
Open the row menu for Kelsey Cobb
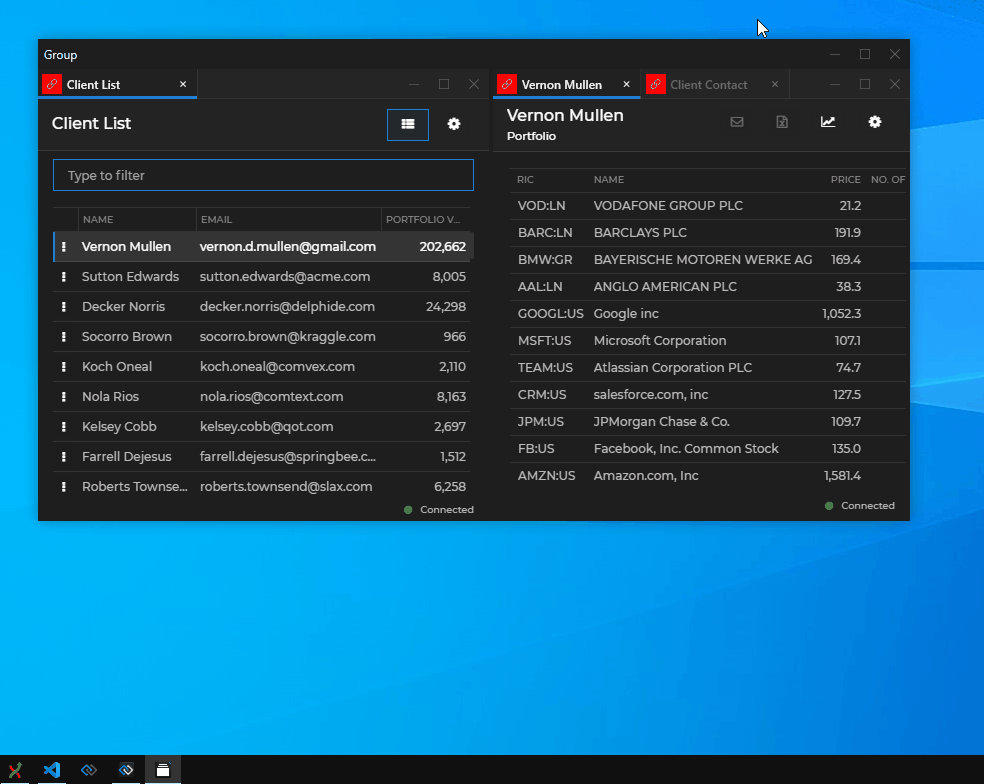(64, 426)
